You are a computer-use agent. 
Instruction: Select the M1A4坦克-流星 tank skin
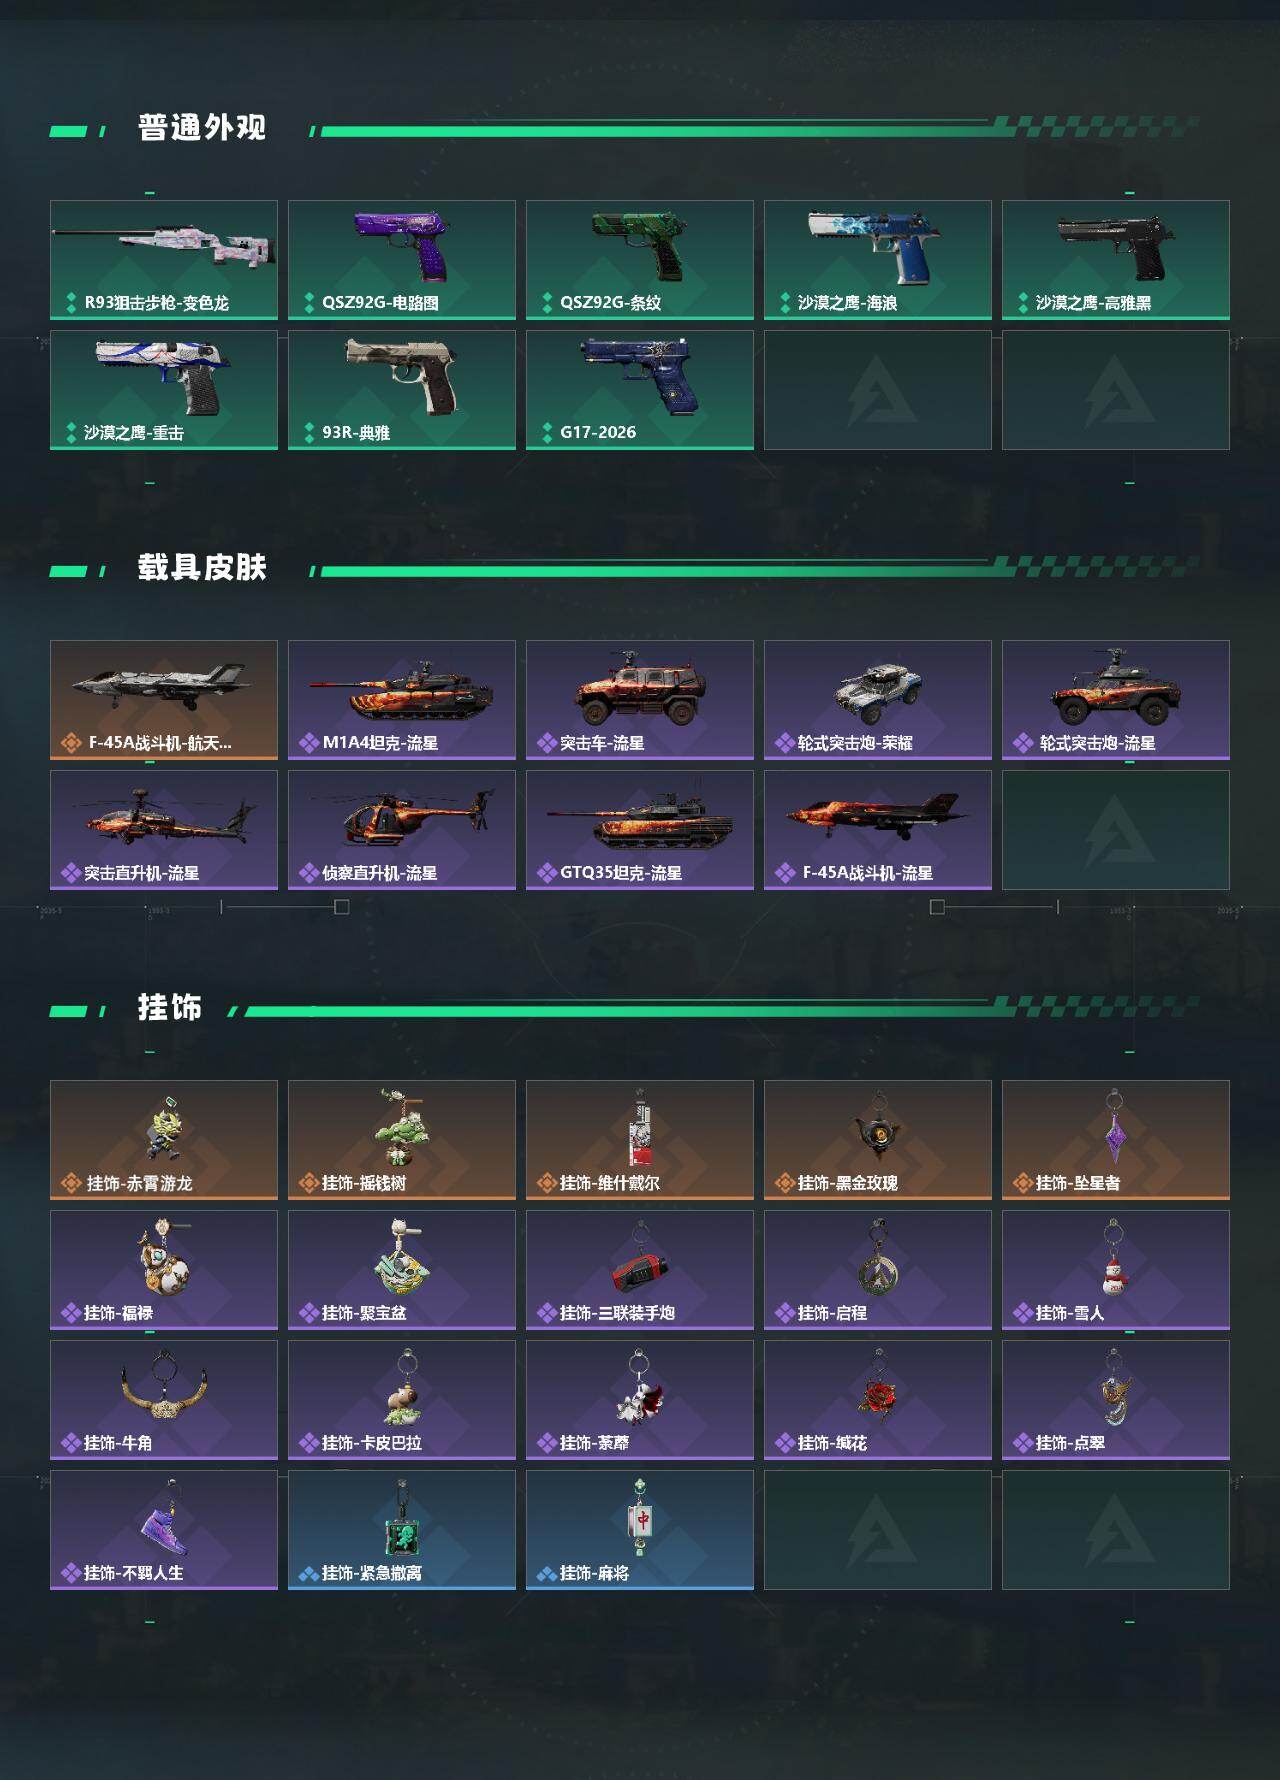(x=402, y=700)
